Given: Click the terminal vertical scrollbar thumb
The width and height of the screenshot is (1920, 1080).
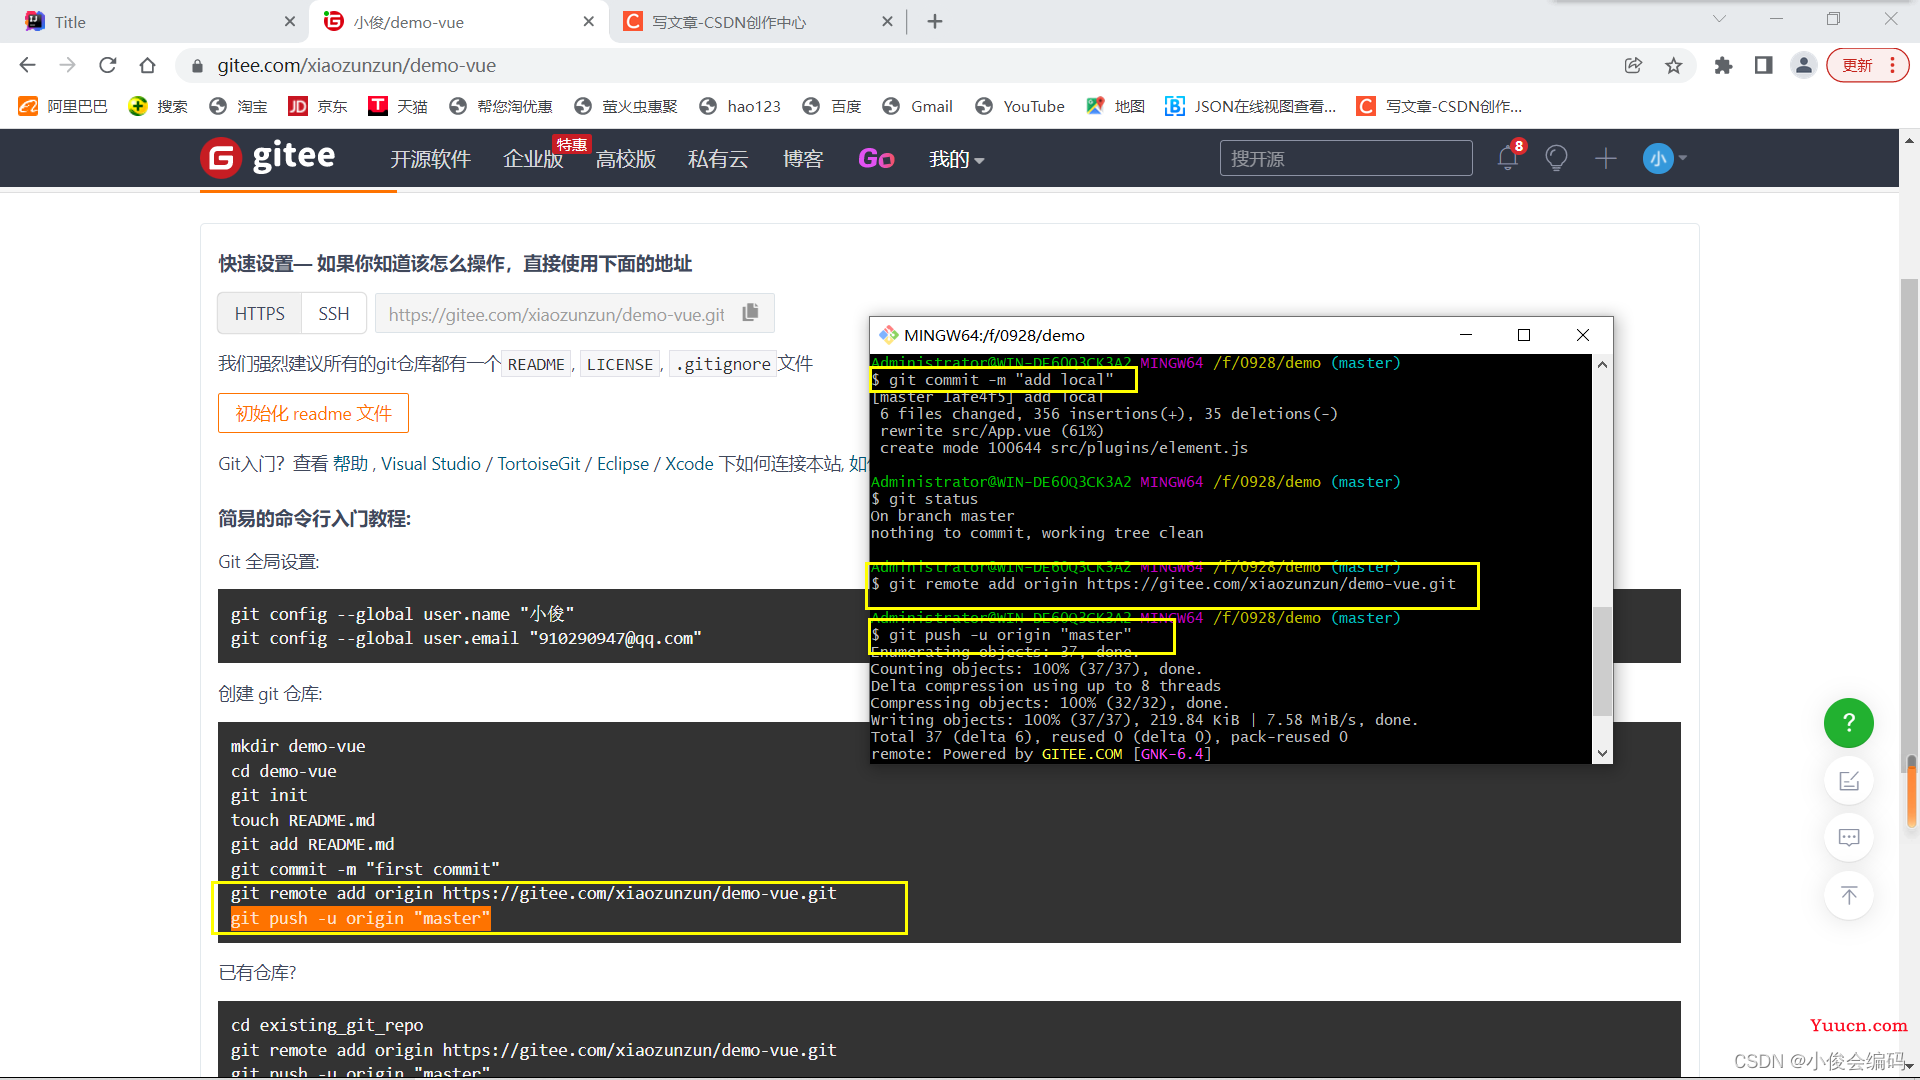Looking at the screenshot, I should [x=1602, y=661].
